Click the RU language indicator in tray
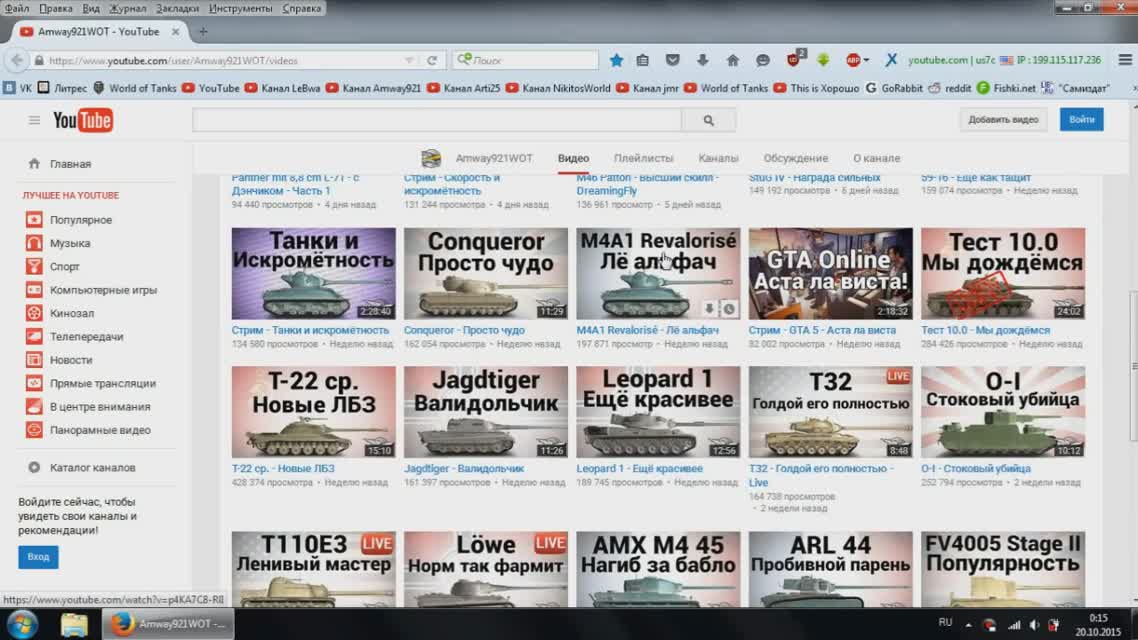This screenshot has height=640, width=1138. coord(945,623)
